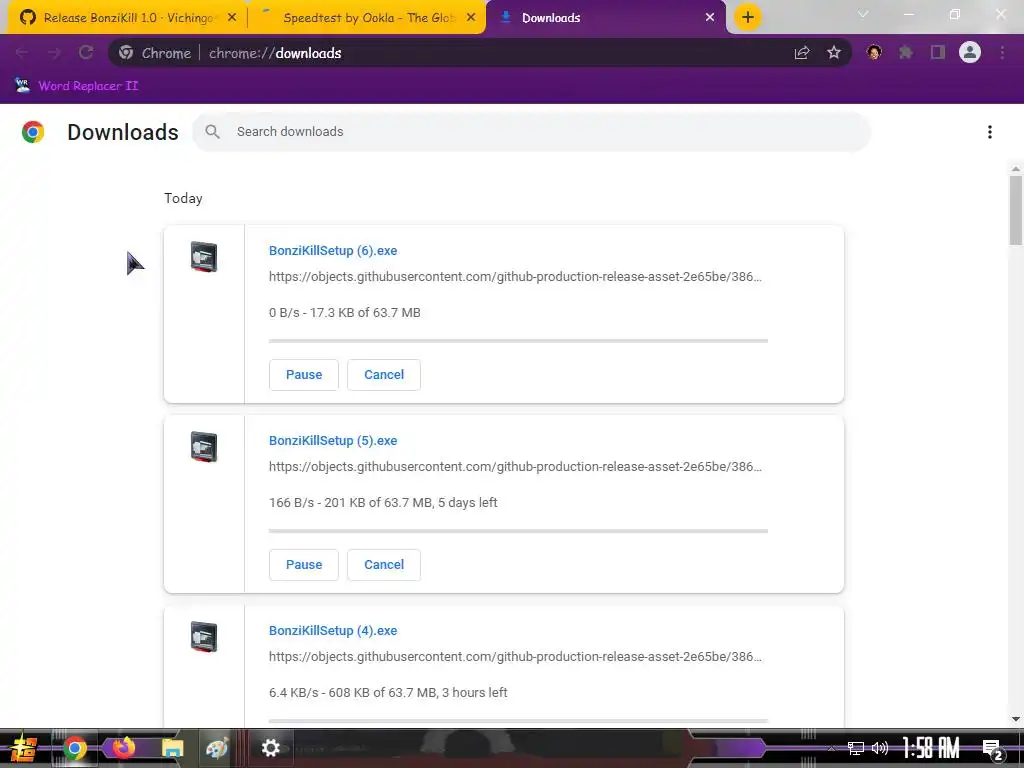This screenshot has height=768, width=1024.
Task: Share this page icon
Action: (x=802, y=53)
